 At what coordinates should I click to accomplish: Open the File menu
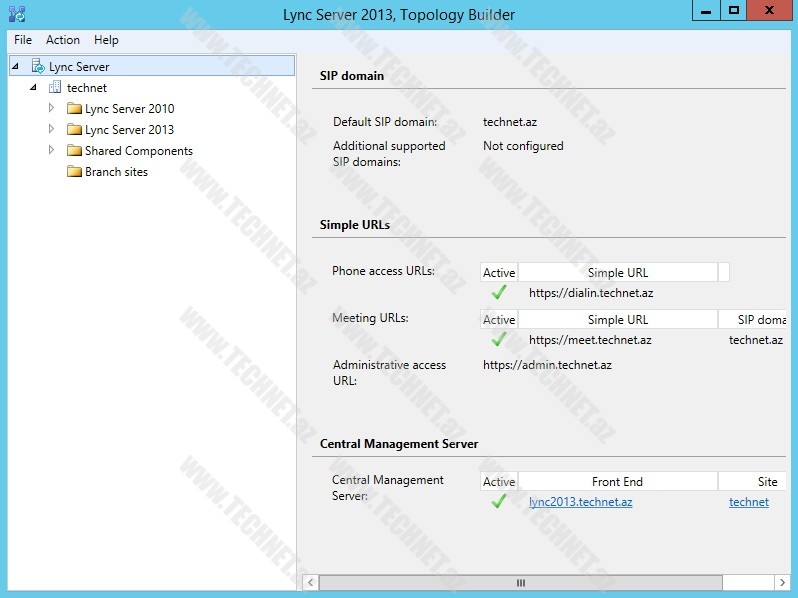[x=23, y=40]
